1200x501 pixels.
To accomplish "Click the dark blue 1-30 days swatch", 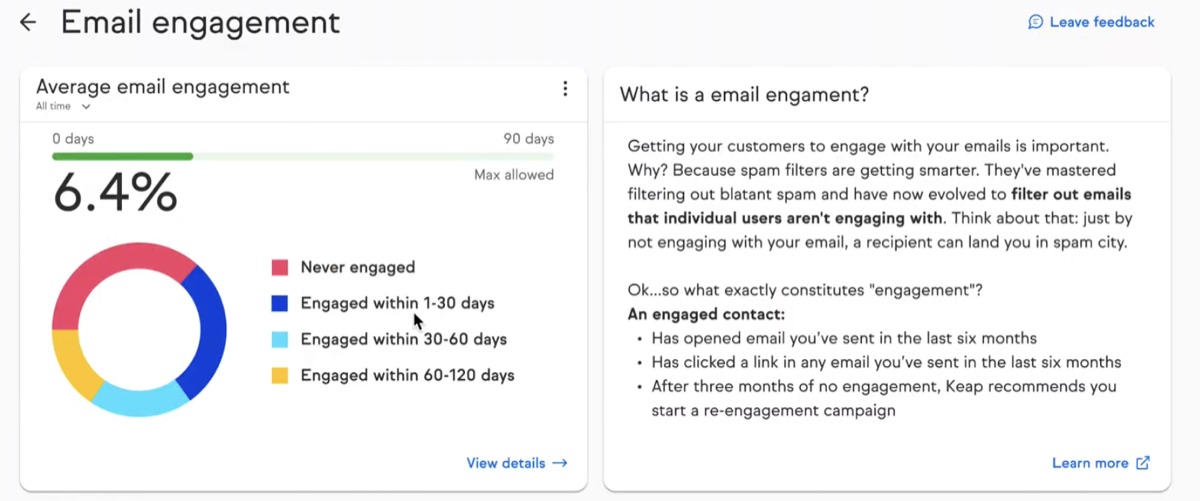I will tap(280, 303).
